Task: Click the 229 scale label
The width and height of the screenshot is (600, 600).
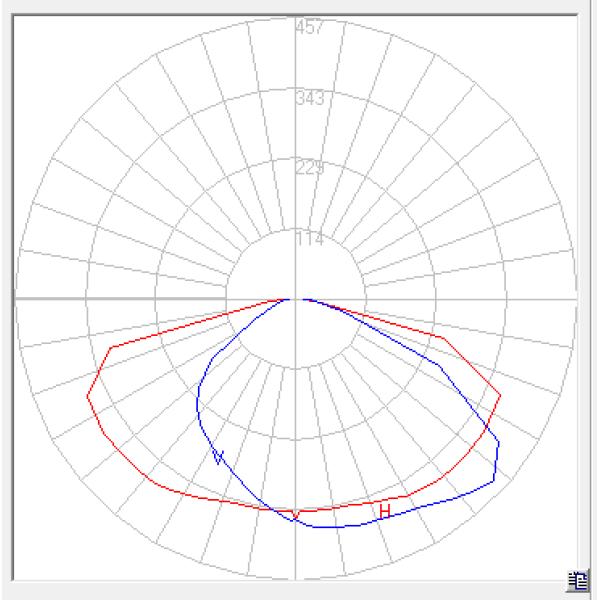Action: [309, 168]
